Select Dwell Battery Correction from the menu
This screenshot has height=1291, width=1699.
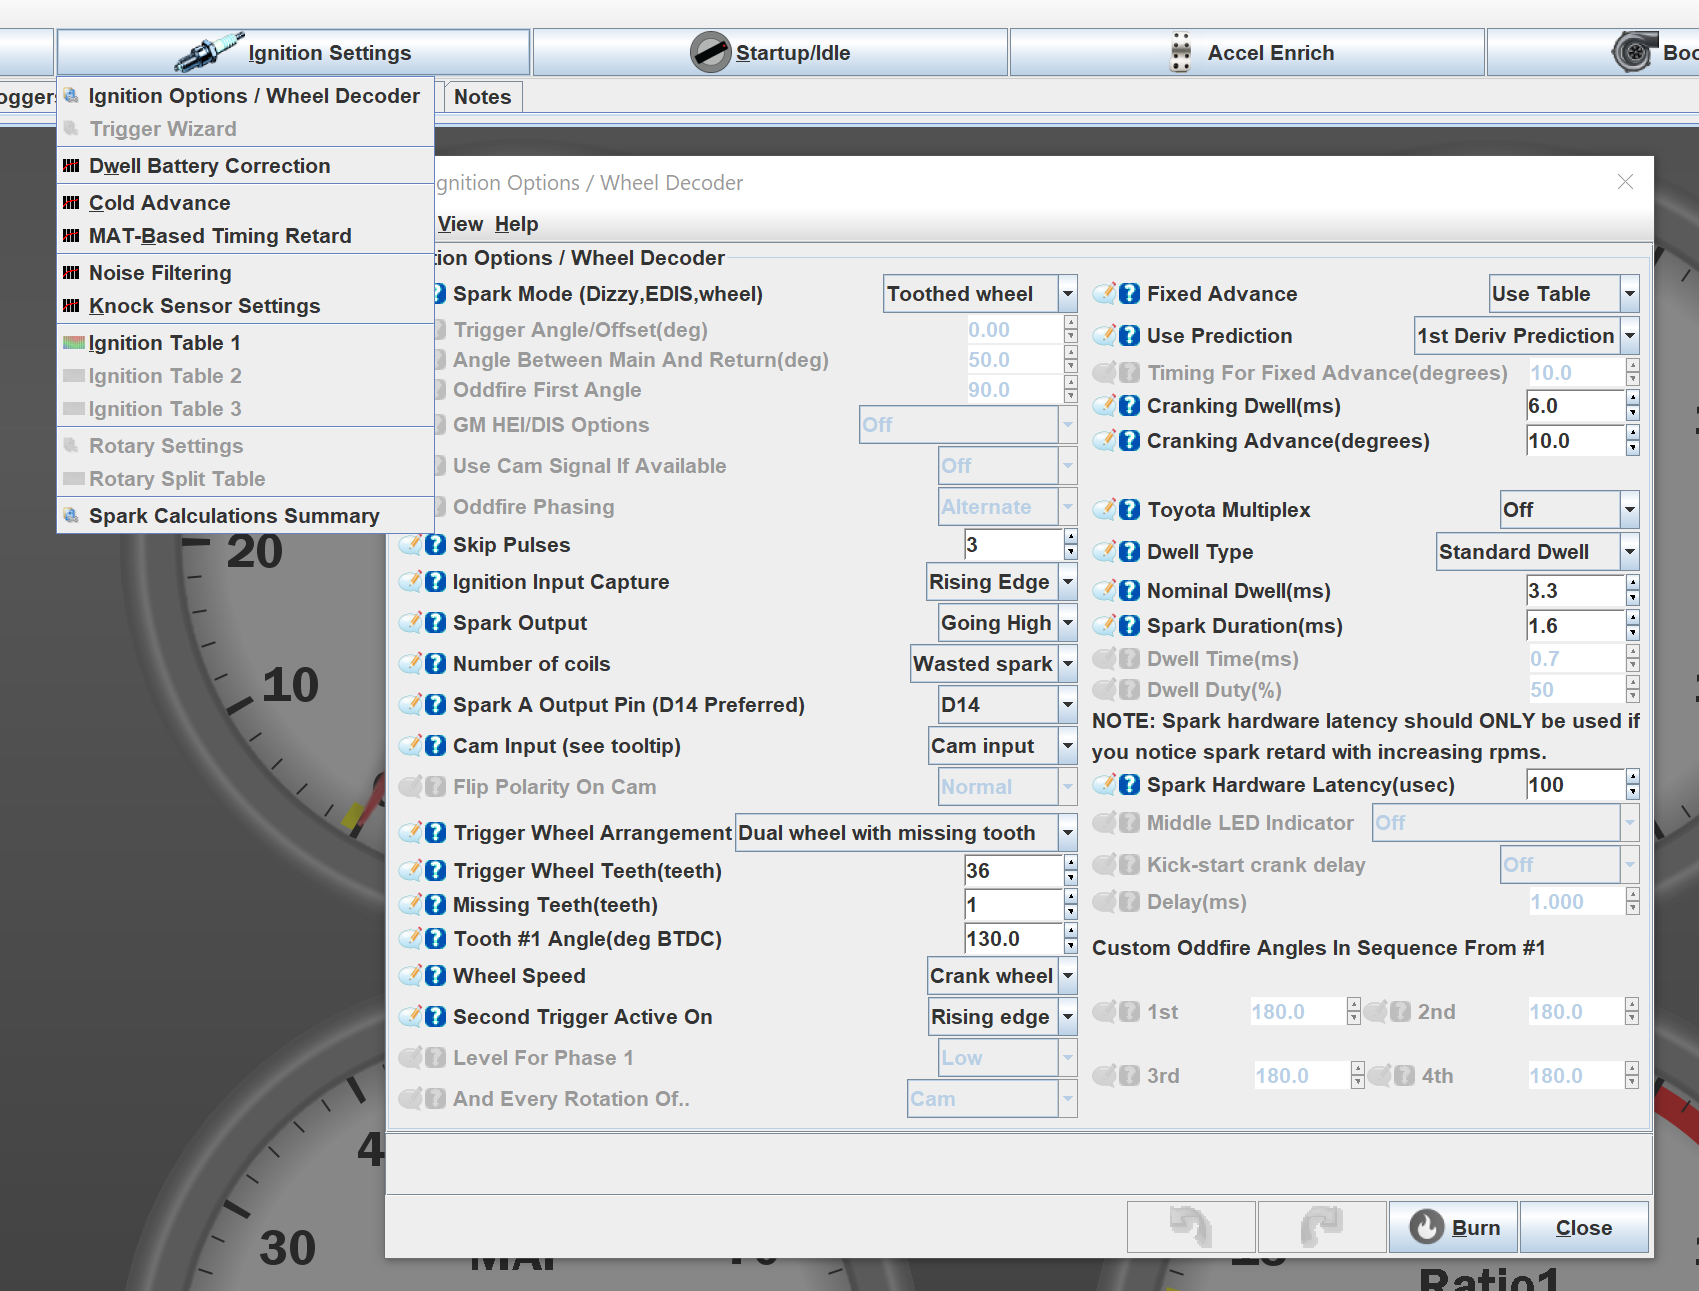pos(209,166)
